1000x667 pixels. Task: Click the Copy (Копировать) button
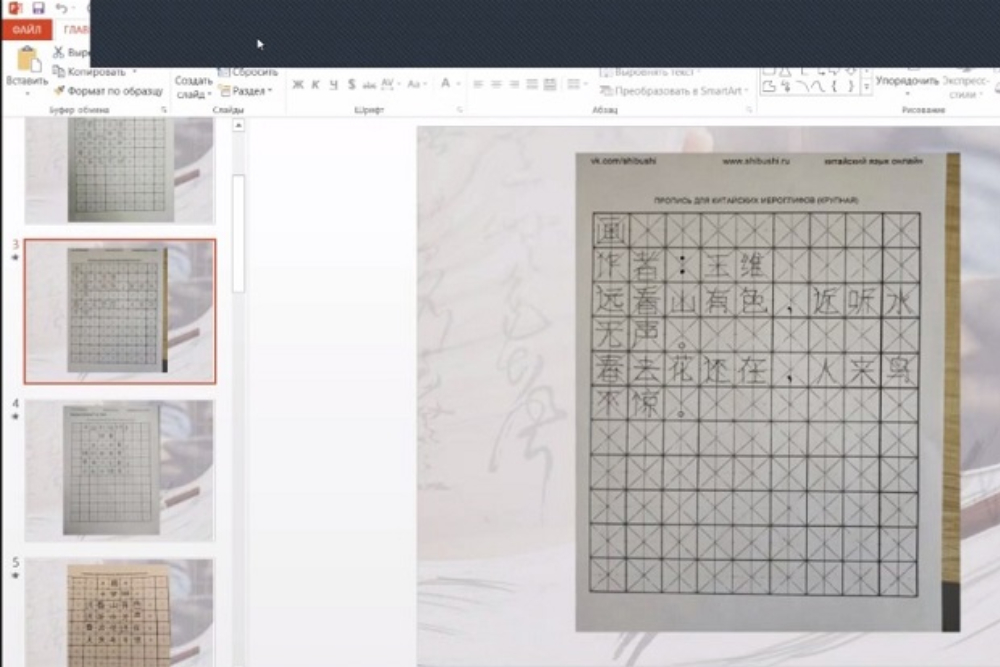click(x=95, y=72)
